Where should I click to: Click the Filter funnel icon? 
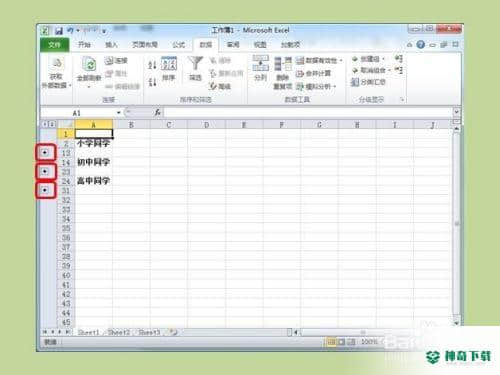coord(195,63)
